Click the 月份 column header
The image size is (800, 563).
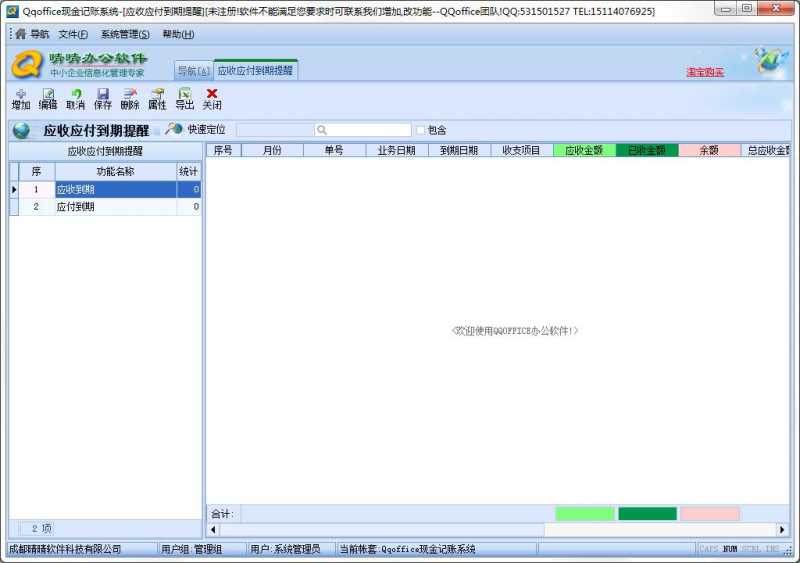coord(272,150)
